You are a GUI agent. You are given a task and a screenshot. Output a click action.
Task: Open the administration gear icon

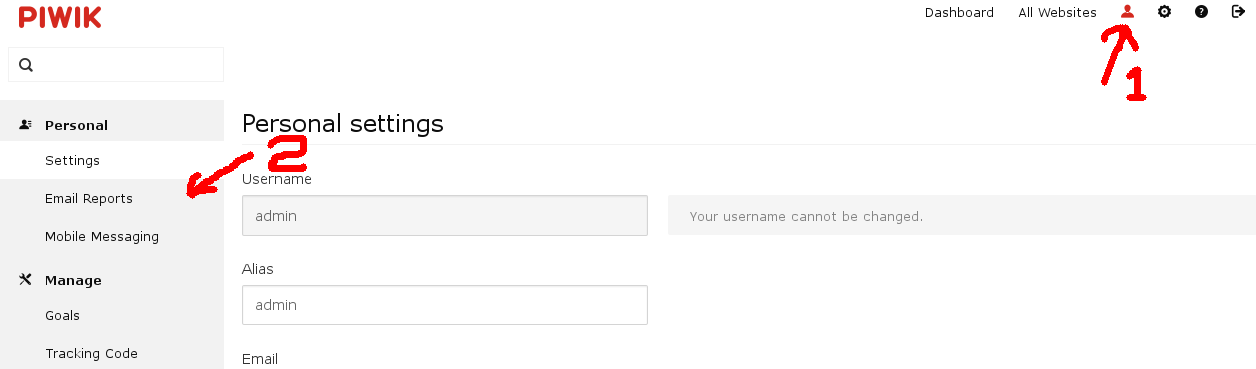tap(1164, 12)
